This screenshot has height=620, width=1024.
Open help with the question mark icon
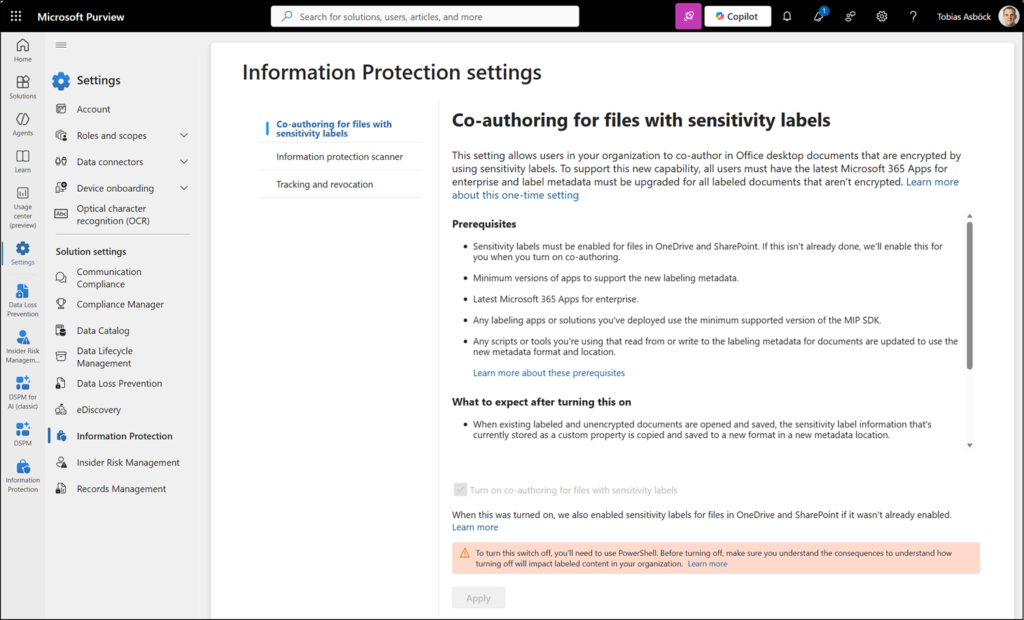coord(913,16)
